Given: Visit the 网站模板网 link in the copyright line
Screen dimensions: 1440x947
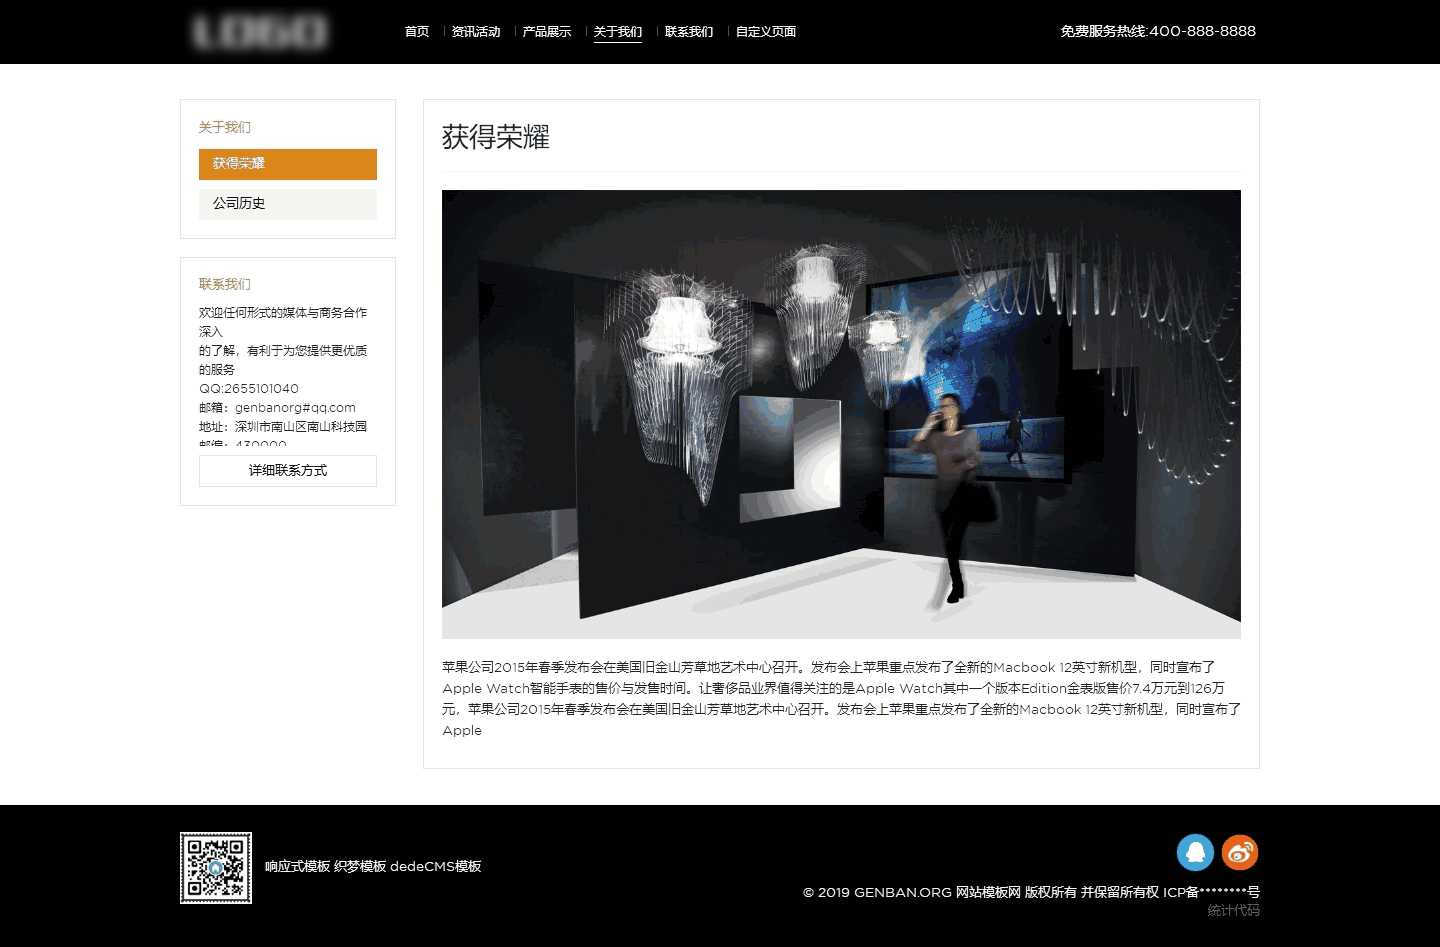Looking at the screenshot, I should 988,893.
